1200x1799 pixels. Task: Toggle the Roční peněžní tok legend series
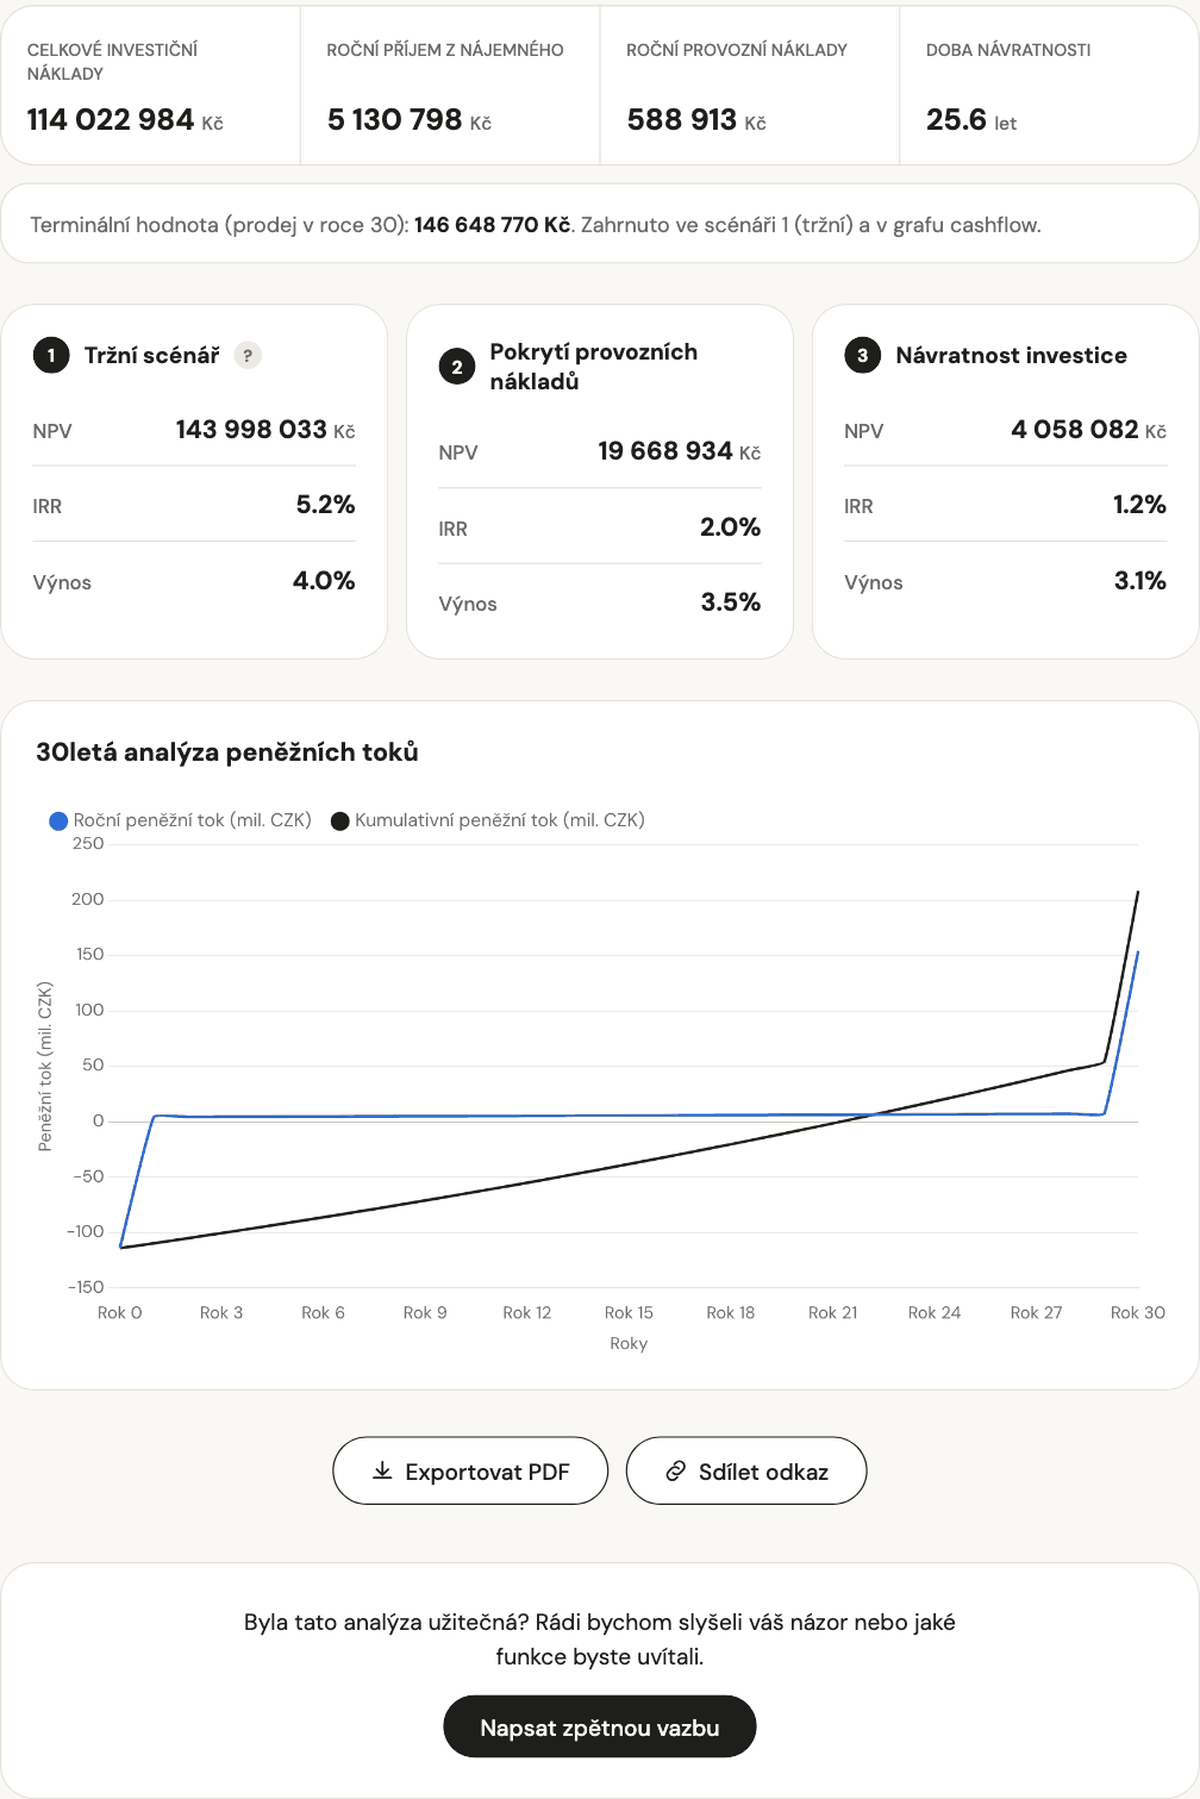(181, 820)
